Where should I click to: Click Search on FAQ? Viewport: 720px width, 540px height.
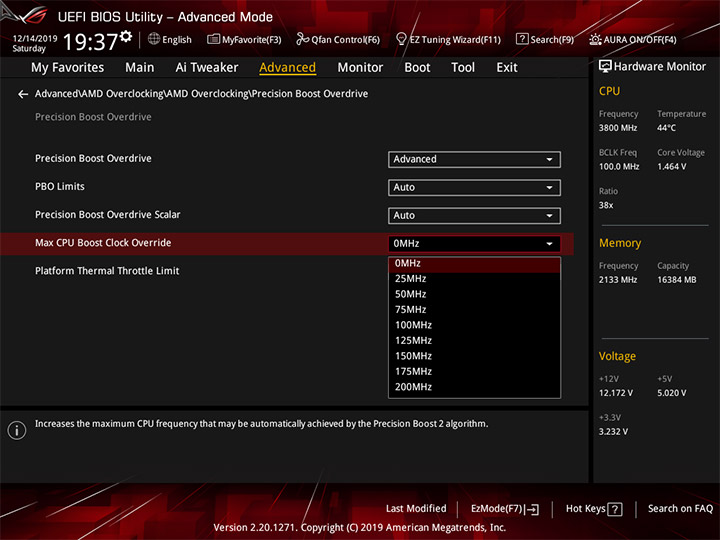(680, 509)
